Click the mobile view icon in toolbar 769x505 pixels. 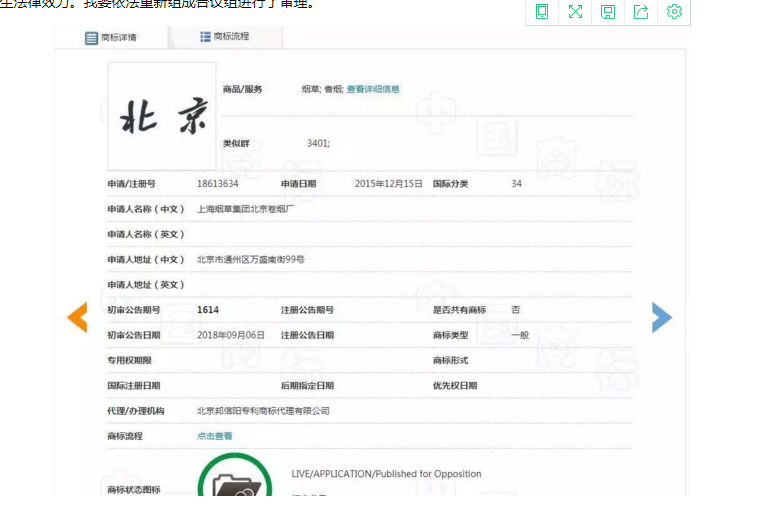pyautogui.click(x=542, y=11)
